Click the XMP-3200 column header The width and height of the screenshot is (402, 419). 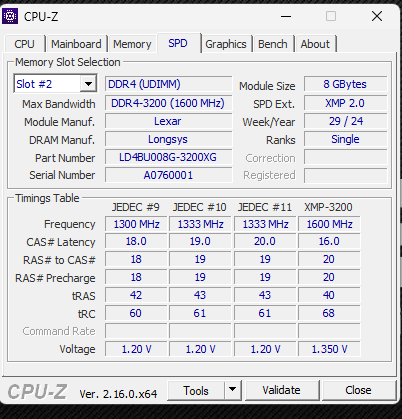pos(328,207)
